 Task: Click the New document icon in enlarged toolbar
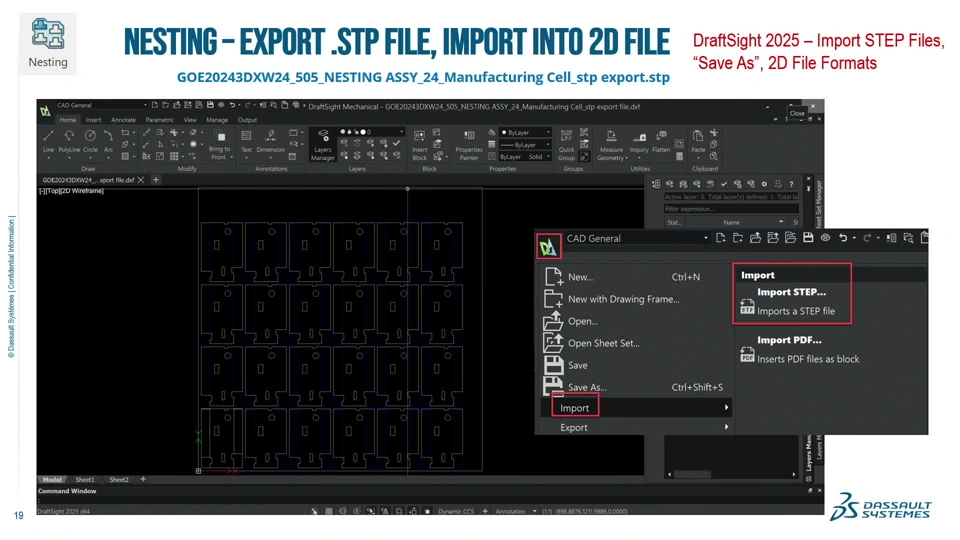pyautogui.click(x=721, y=238)
